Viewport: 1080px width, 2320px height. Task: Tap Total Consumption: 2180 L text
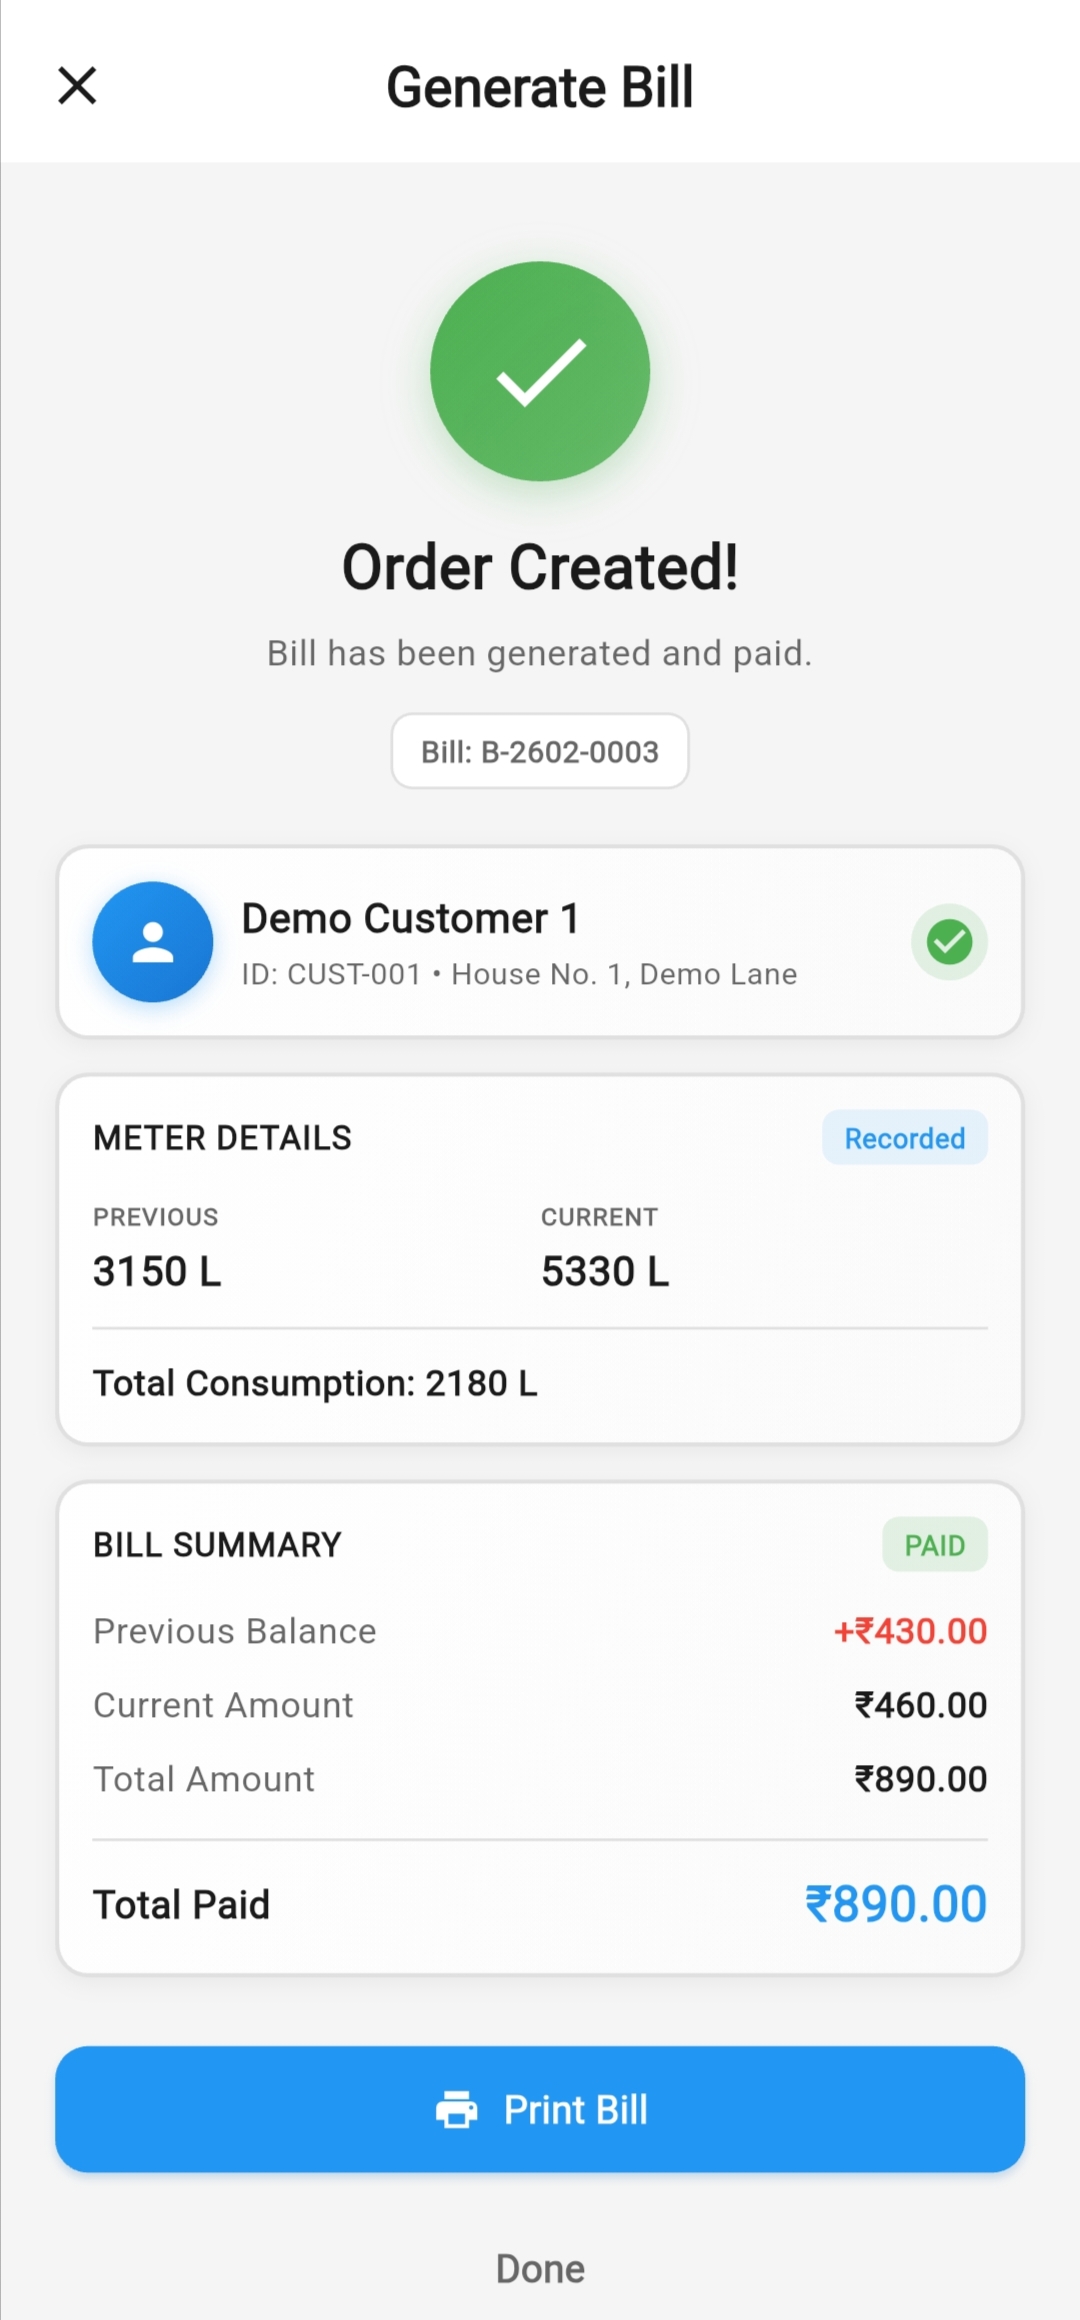tap(315, 1383)
